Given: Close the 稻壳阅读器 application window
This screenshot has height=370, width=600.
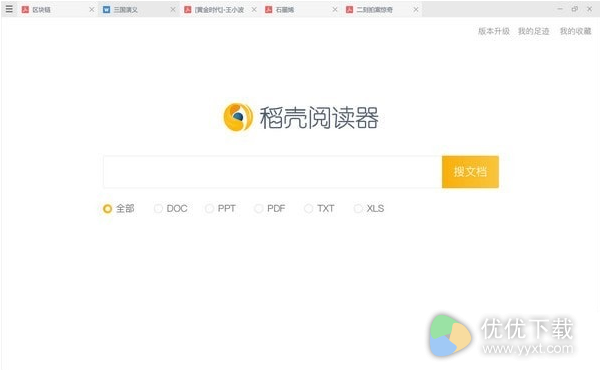Looking at the screenshot, I should pos(589,9).
